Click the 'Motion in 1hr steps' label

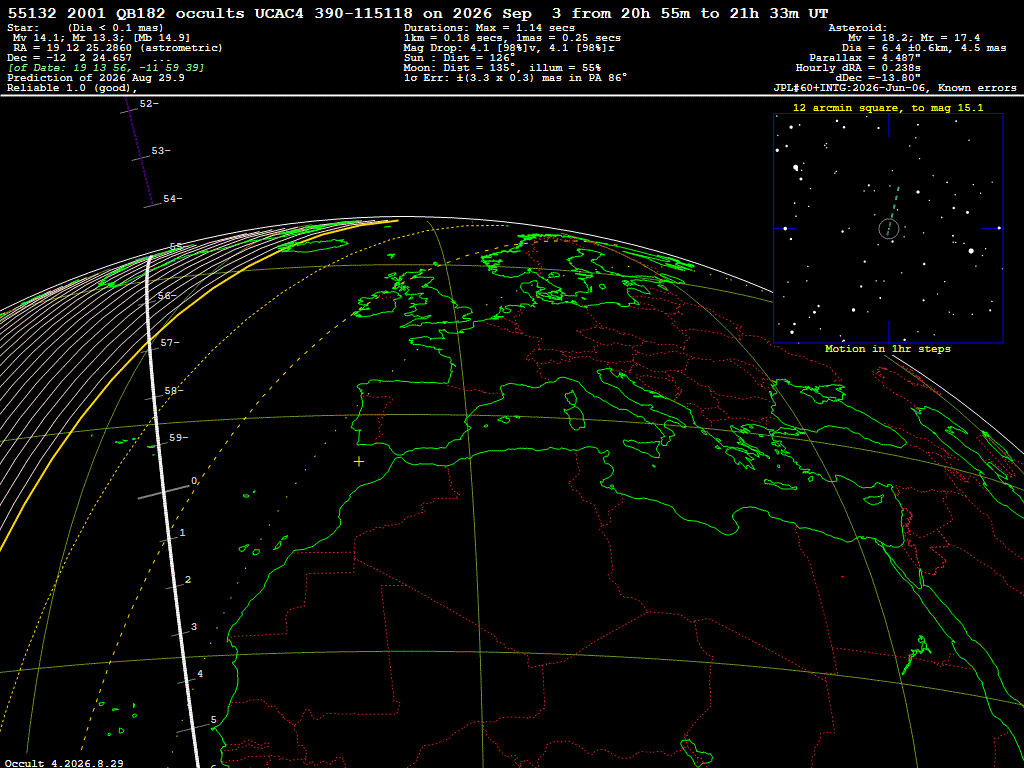tap(888, 349)
